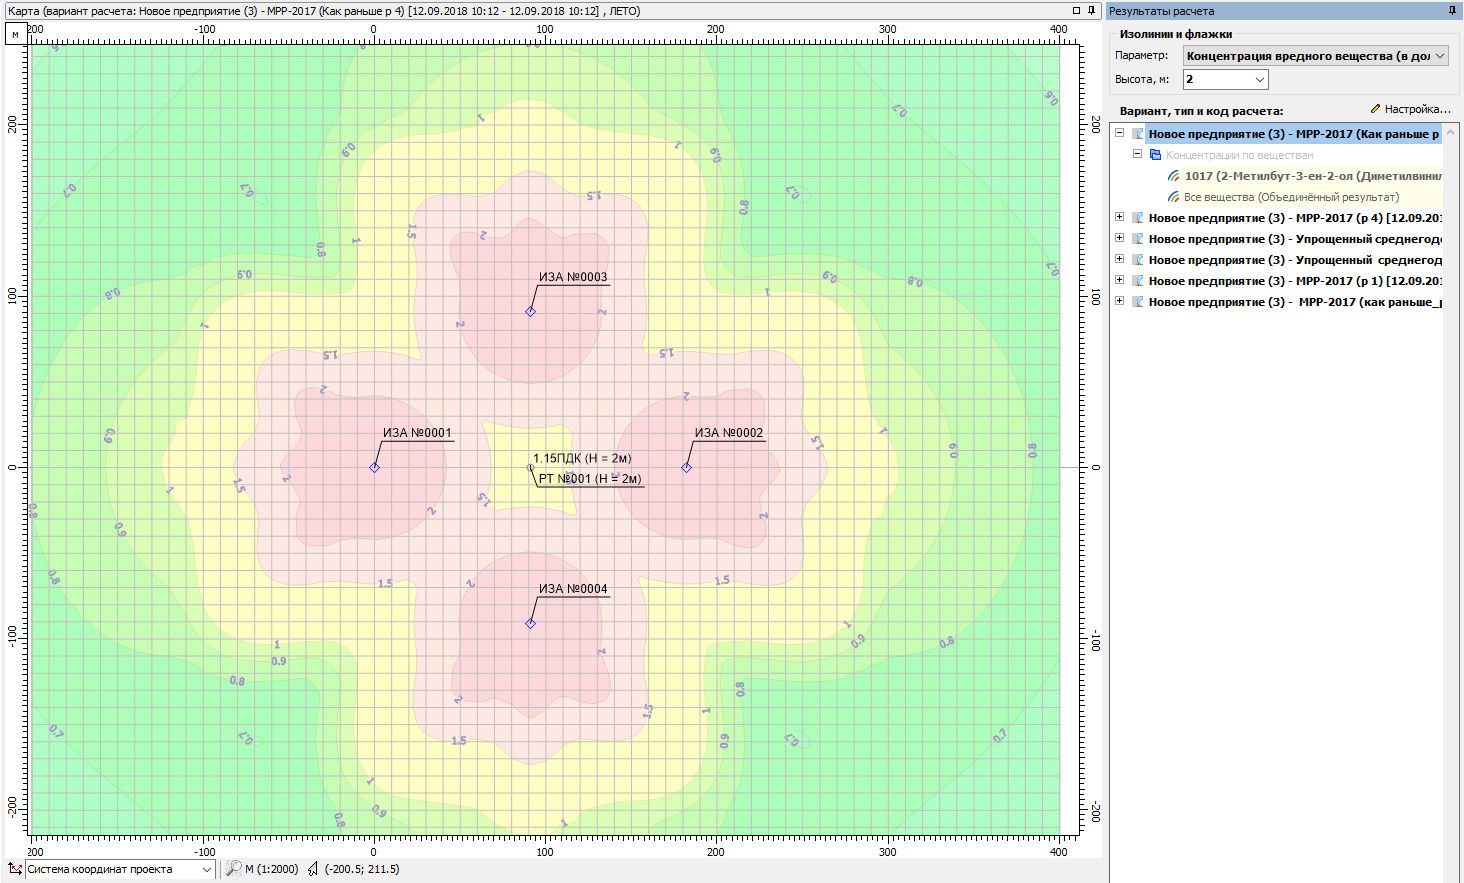Open the Система координат проекта dropdown
The image size is (1464, 883).
tap(207, 869)
